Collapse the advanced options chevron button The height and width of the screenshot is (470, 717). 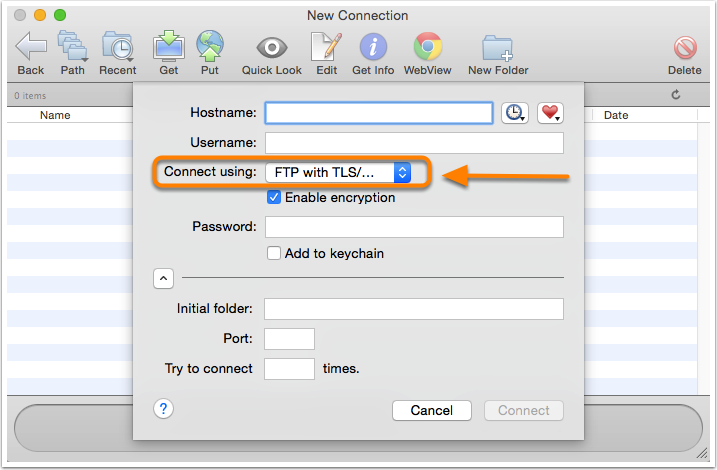163,278
